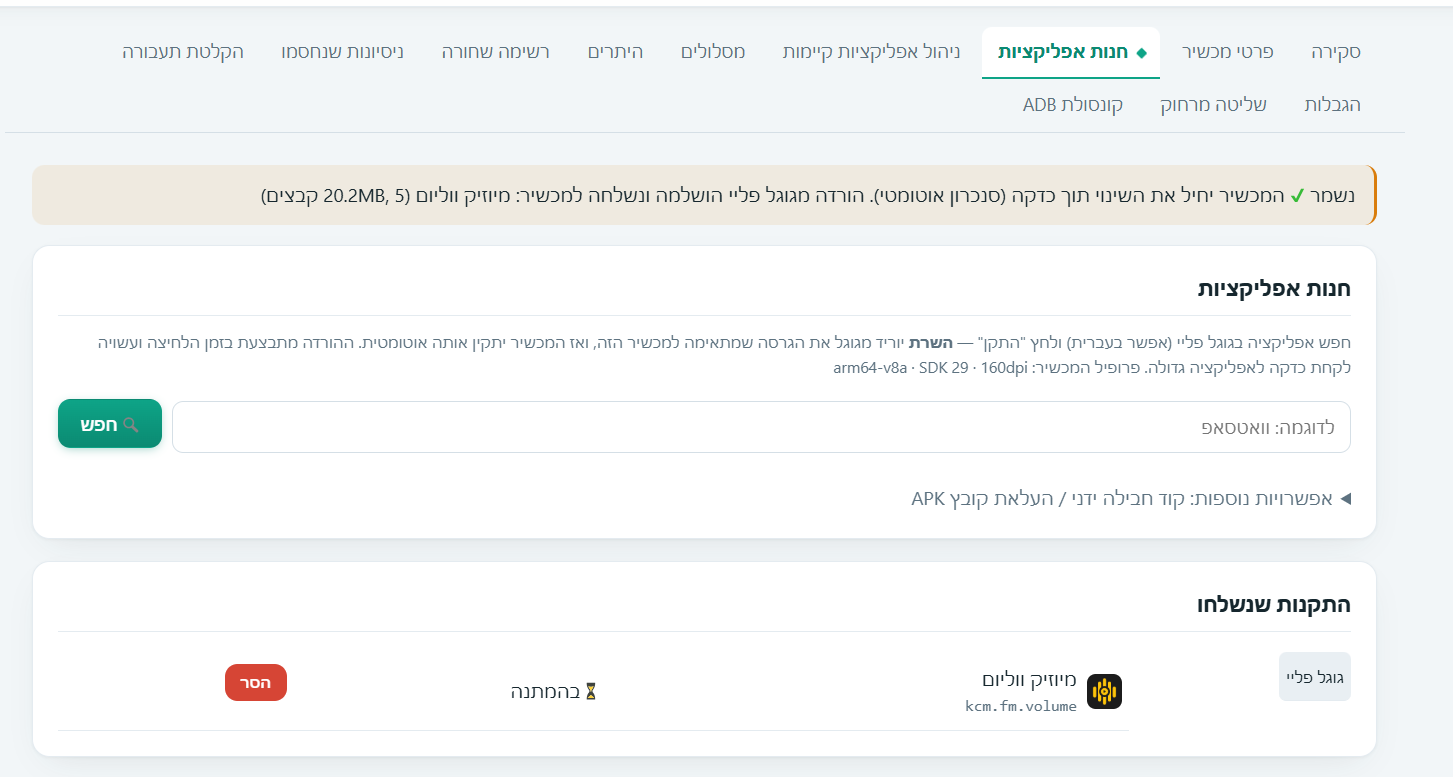This screenshot has height=777, width=1453.
Task: Click the Music Volume app icon
Action: [x=1104, y=691]
